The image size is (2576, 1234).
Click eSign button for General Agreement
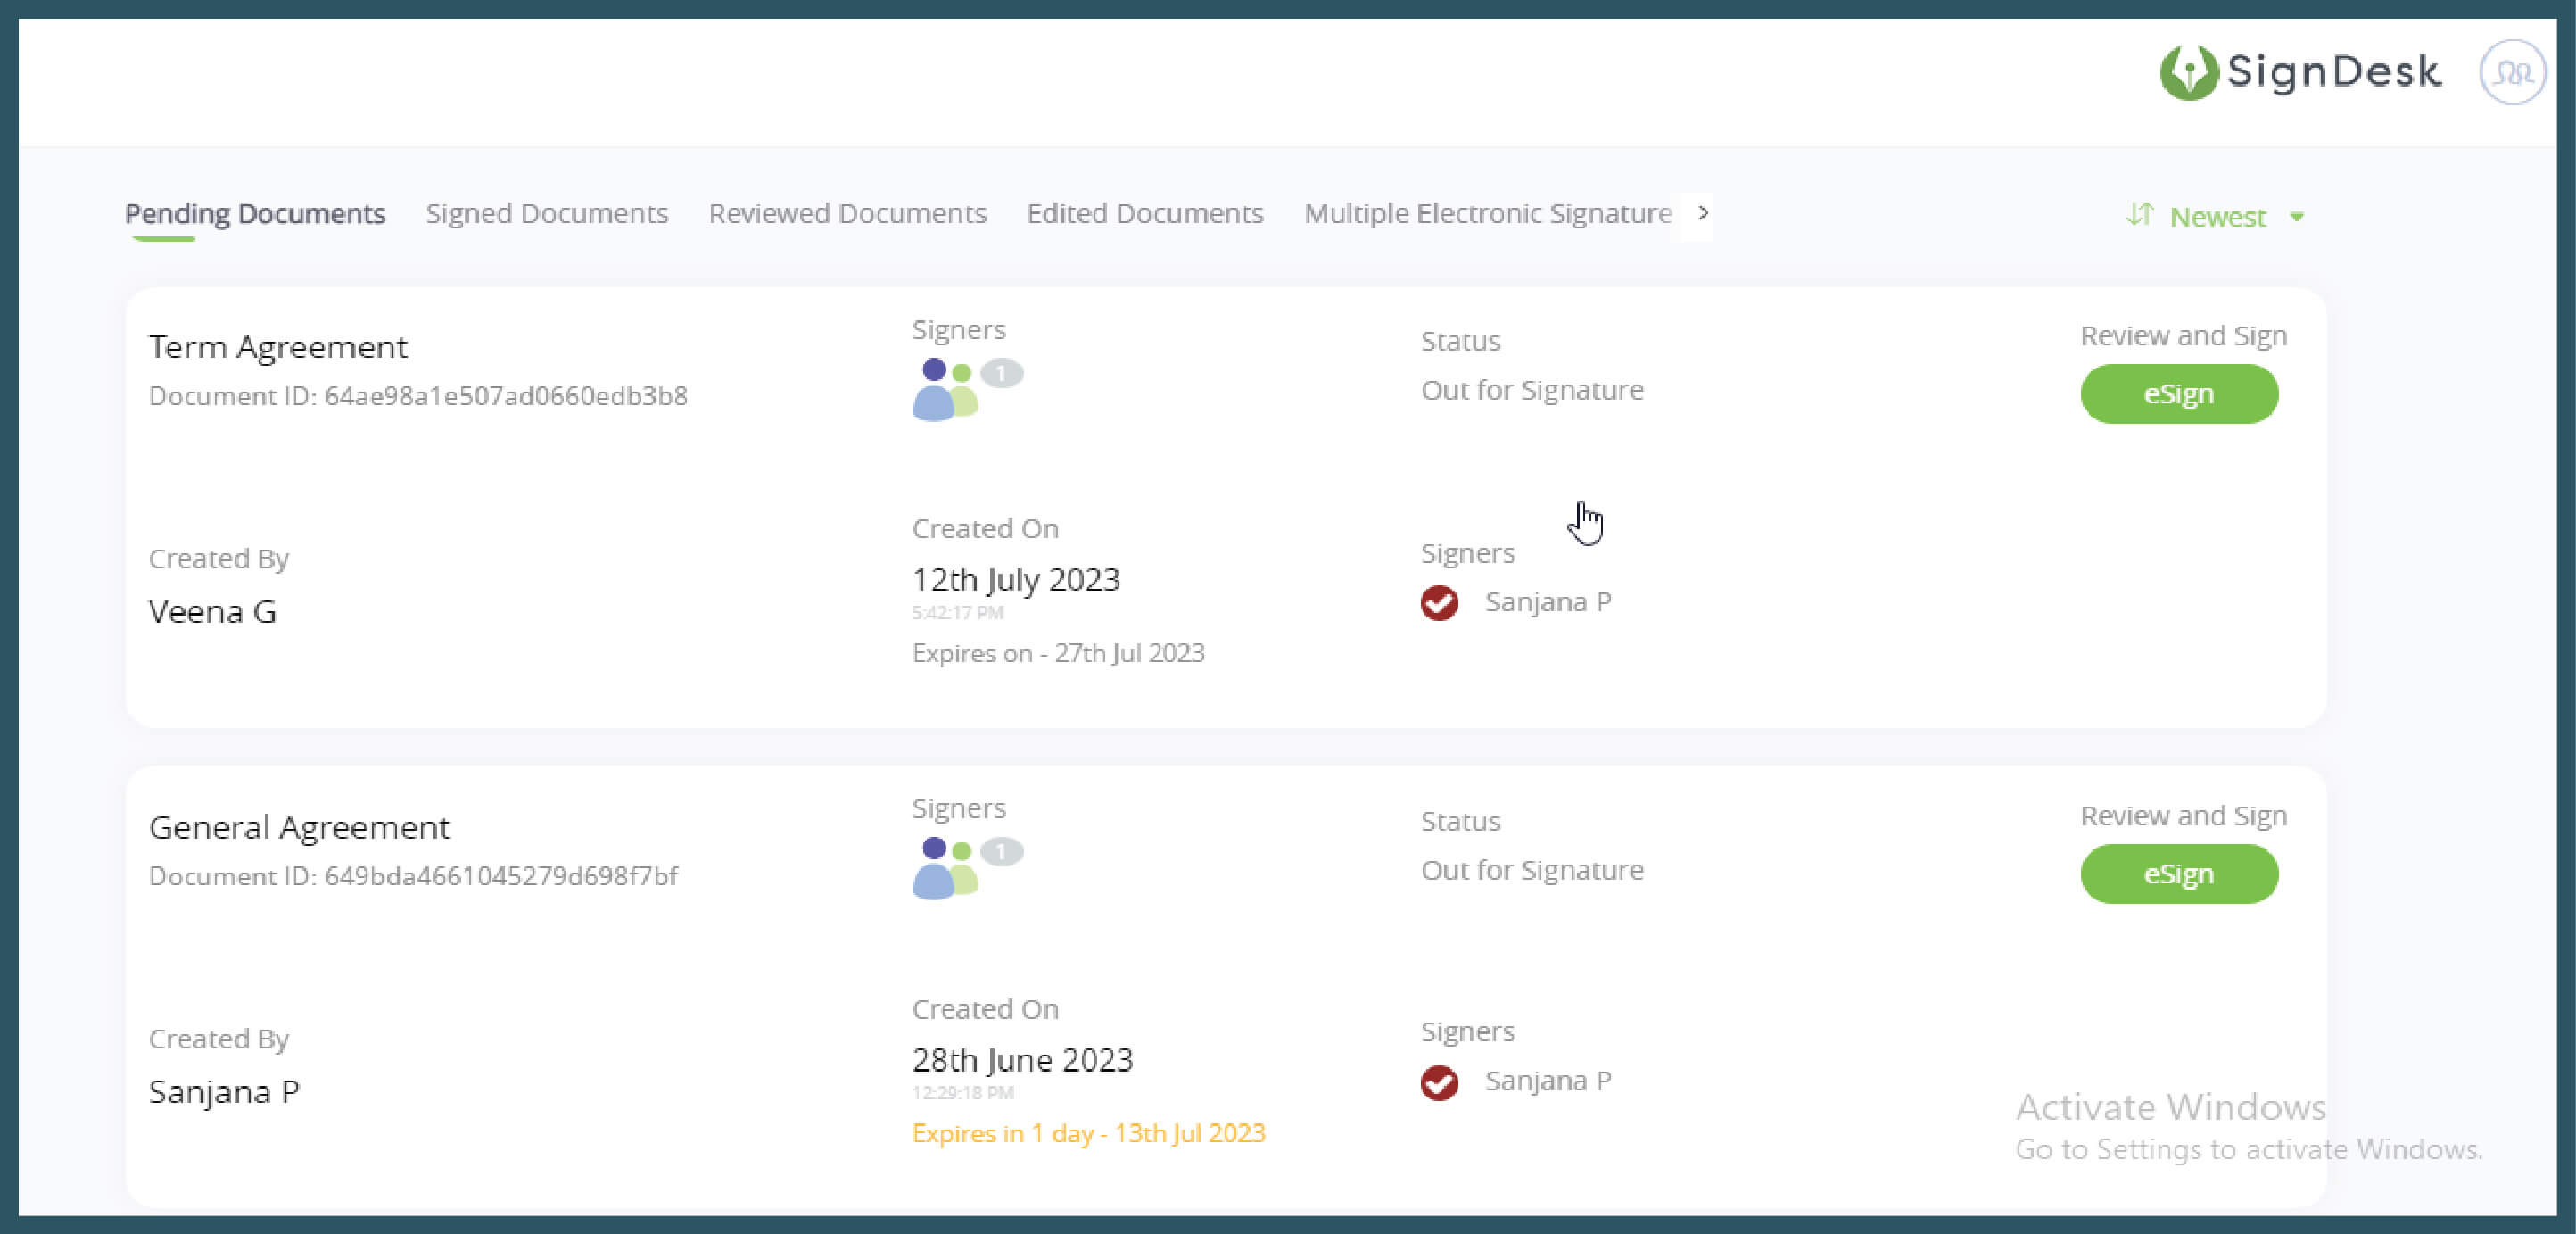[2179, 874]
